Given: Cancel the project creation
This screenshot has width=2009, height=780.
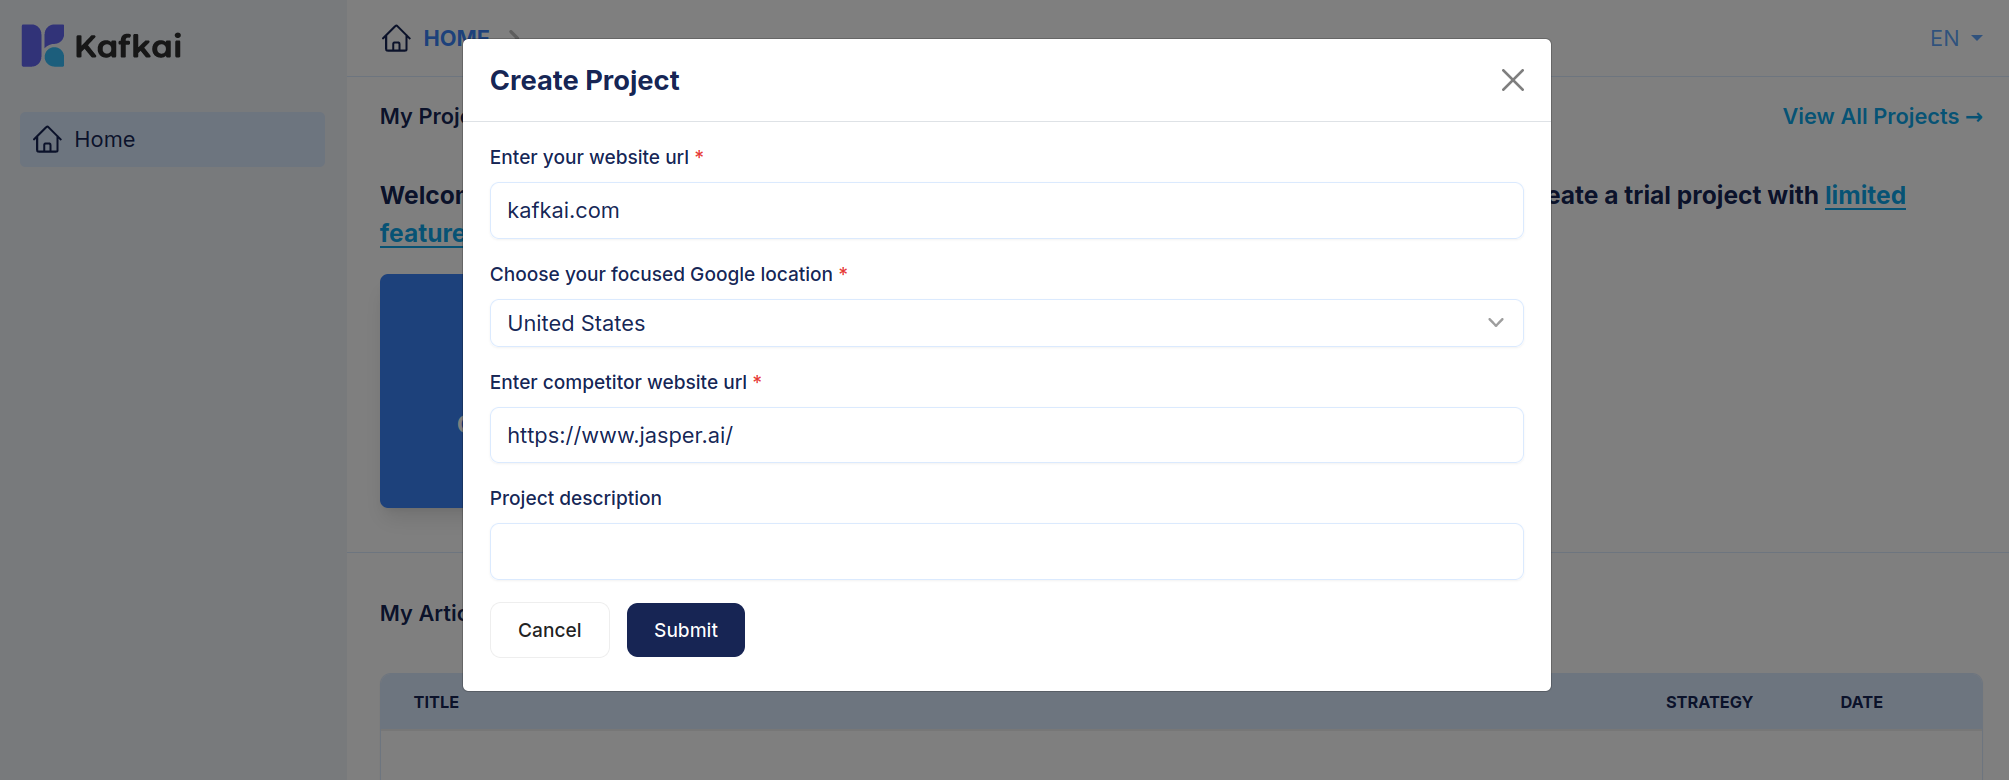Looking at the screenshot, I should click(550, 630).
